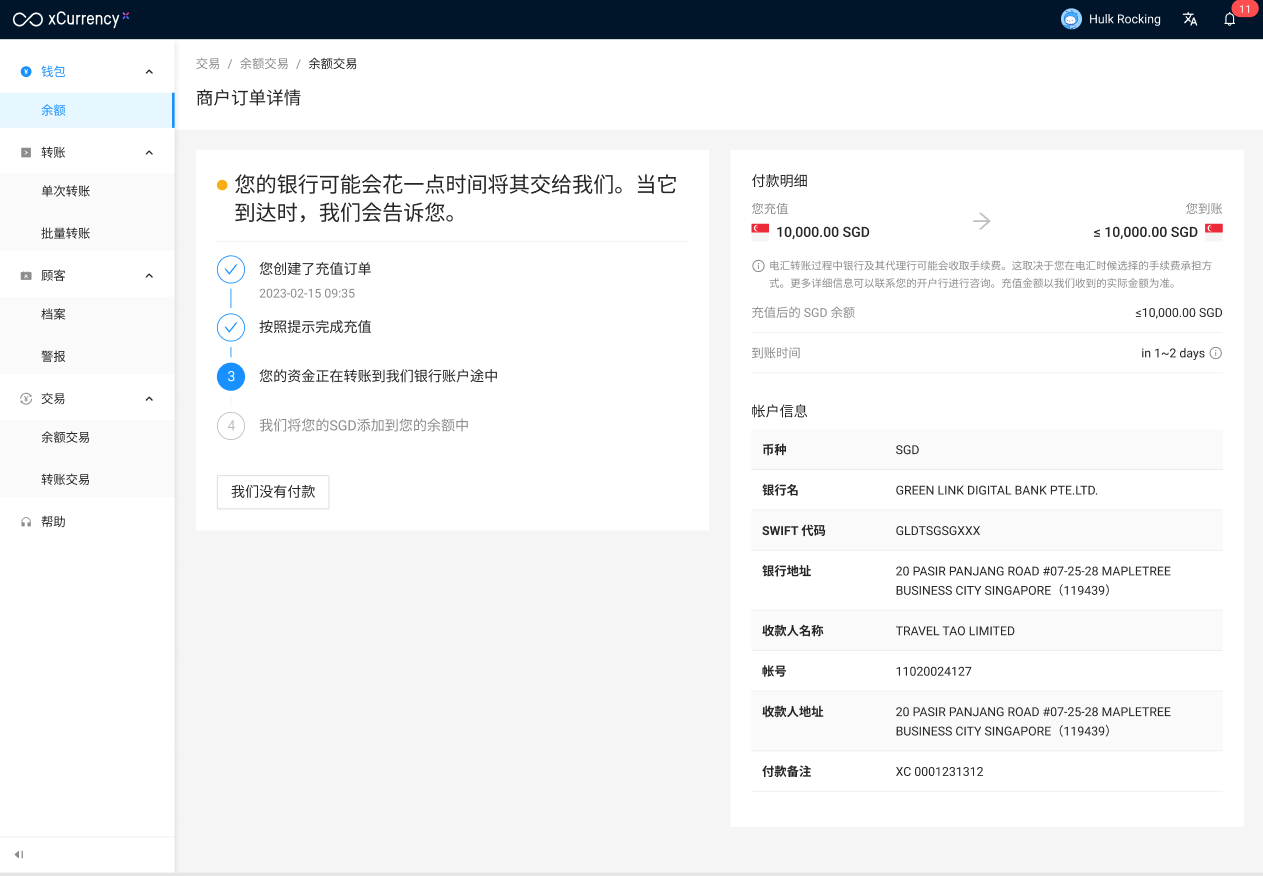Viewport: 1263px width, 876px height.
Task: Select 余额 in the sidebar
Action: point(54,111)
